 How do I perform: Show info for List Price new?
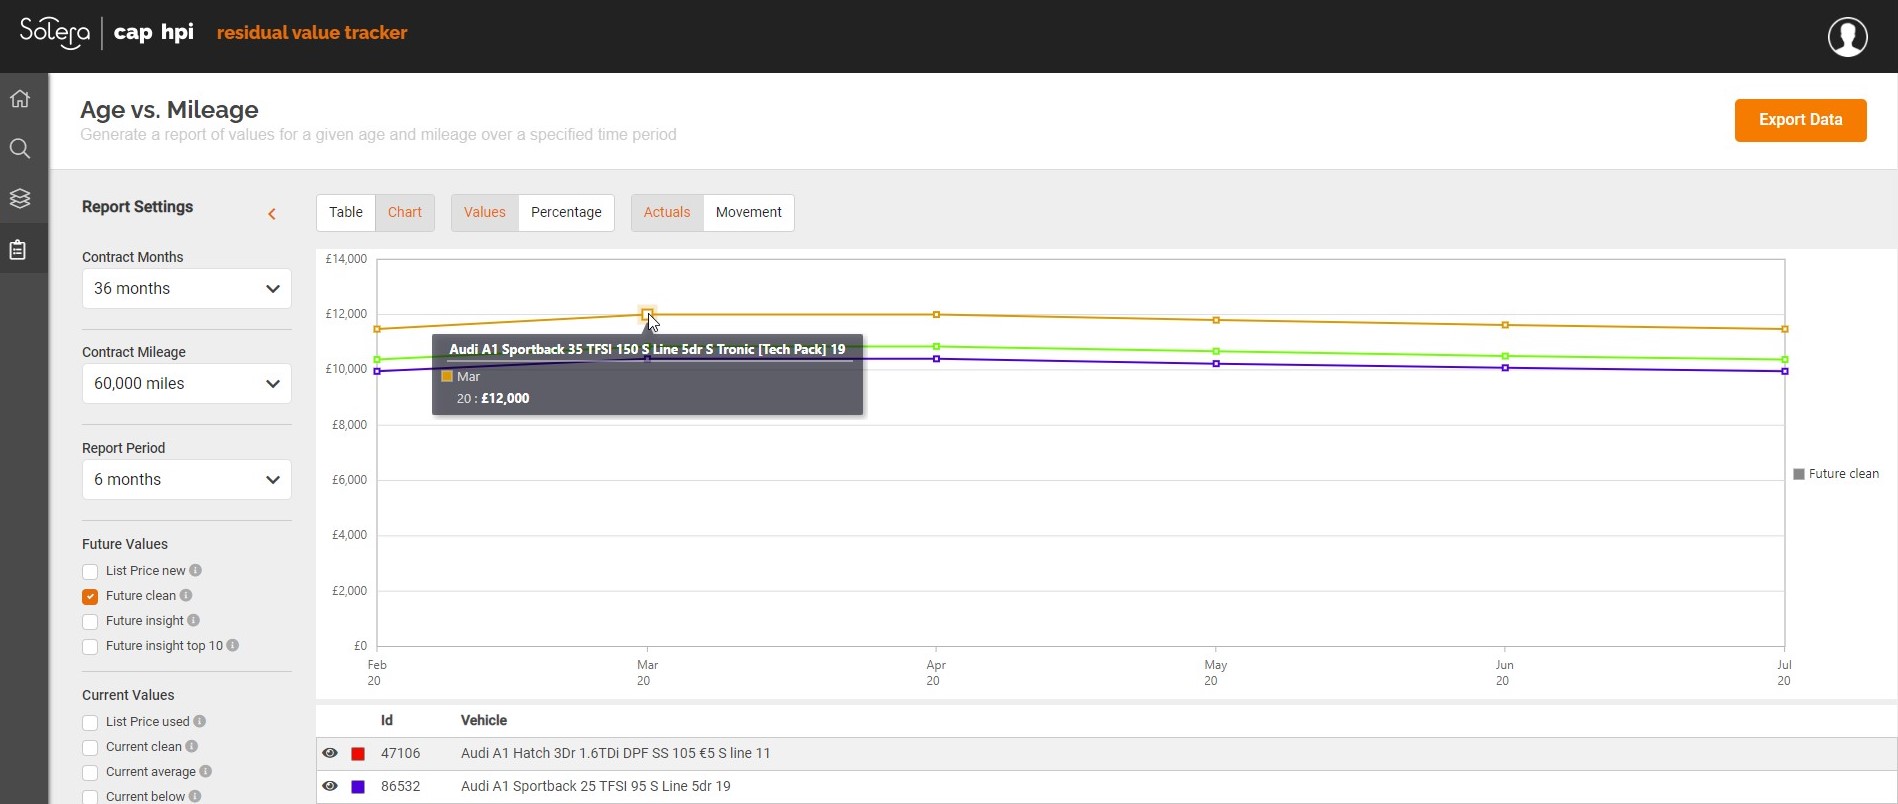(x=196, y=570)
